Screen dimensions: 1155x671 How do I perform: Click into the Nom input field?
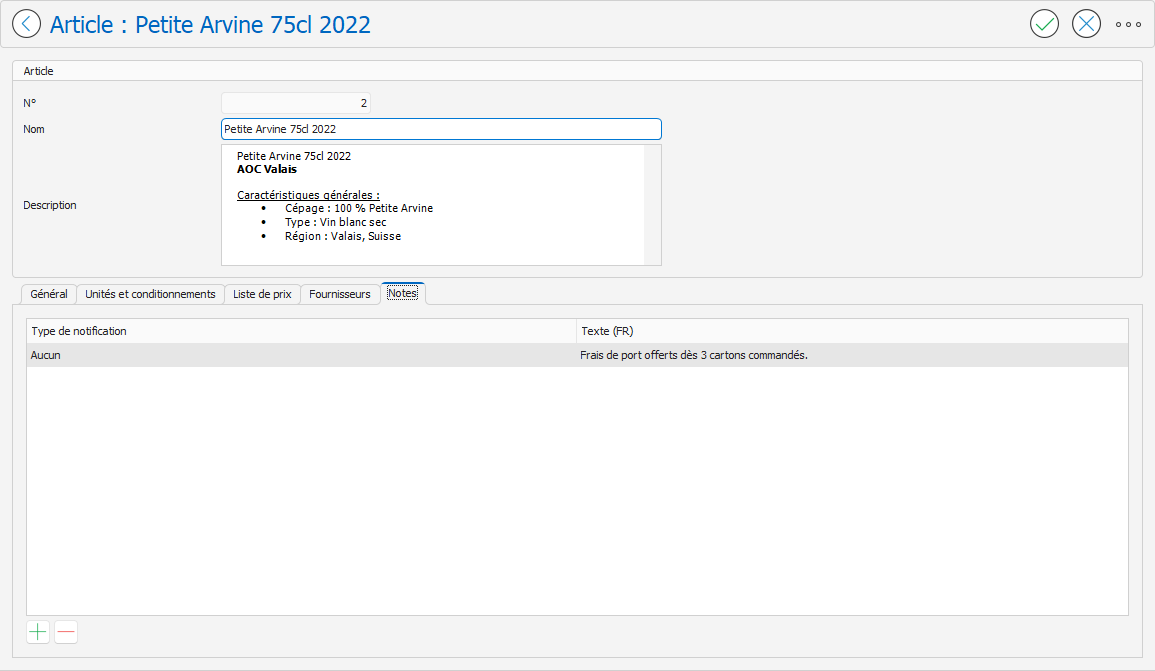coord(440,129)
